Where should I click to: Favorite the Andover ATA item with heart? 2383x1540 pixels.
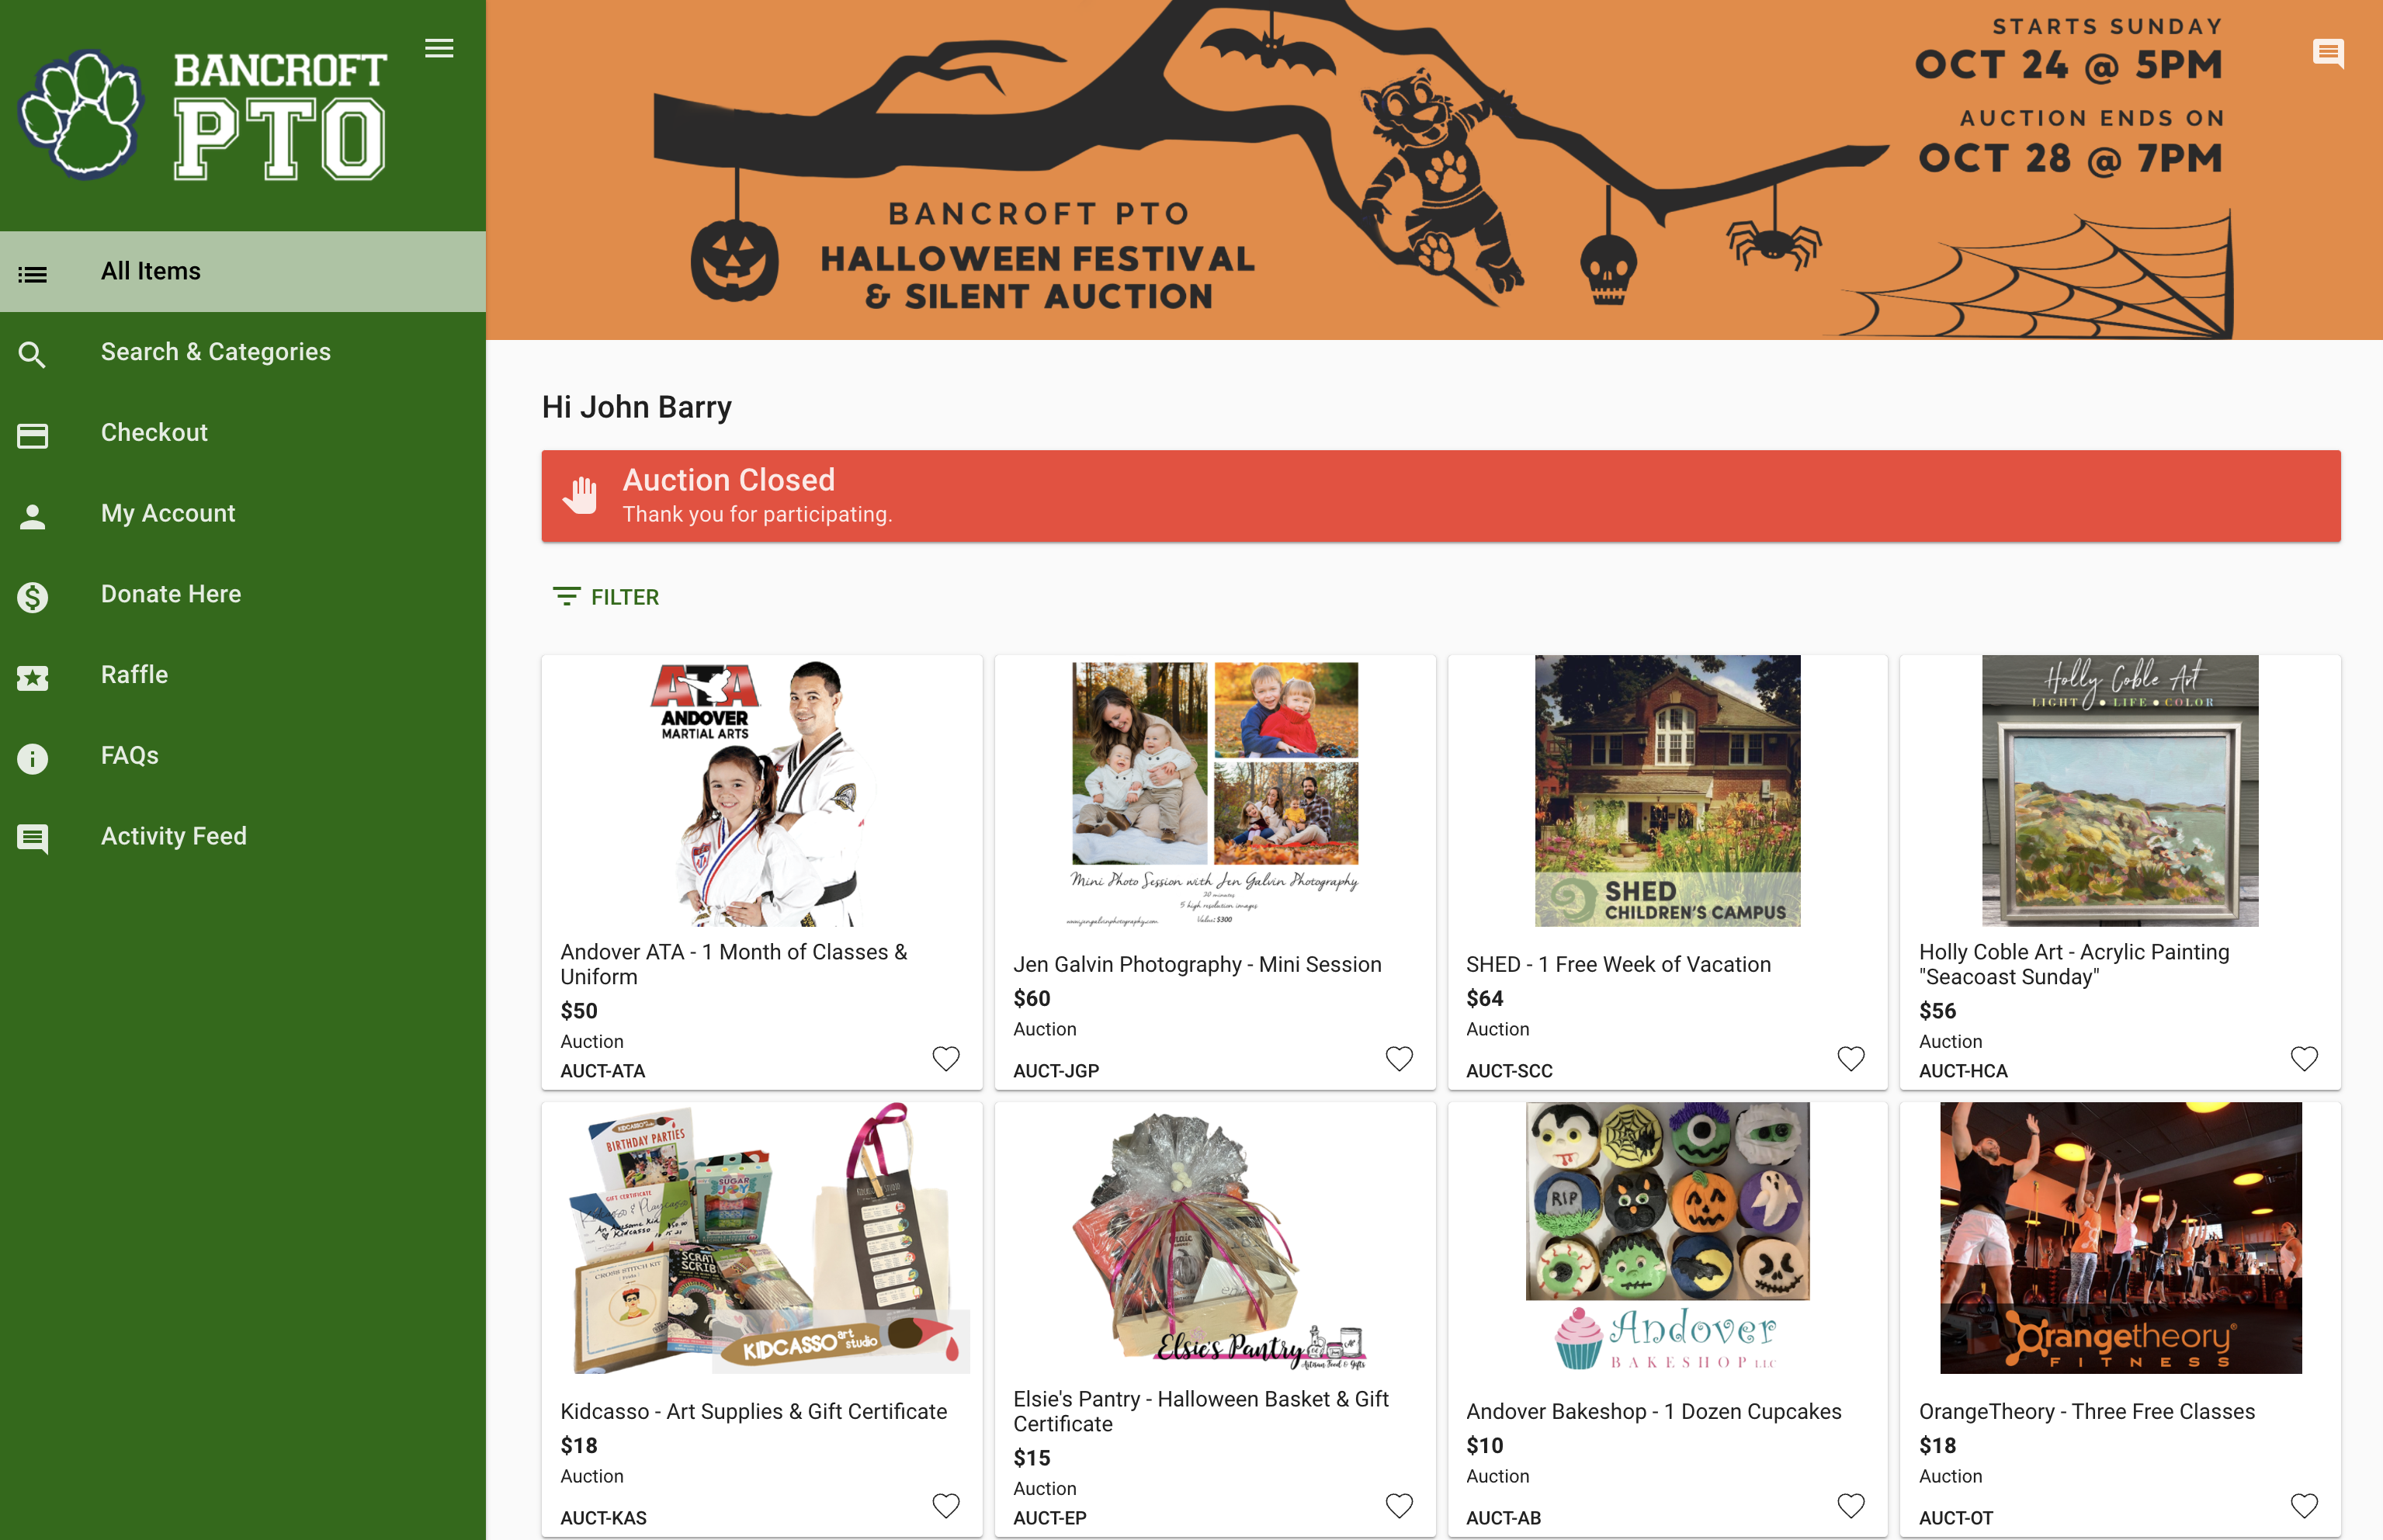[946, 1058]
